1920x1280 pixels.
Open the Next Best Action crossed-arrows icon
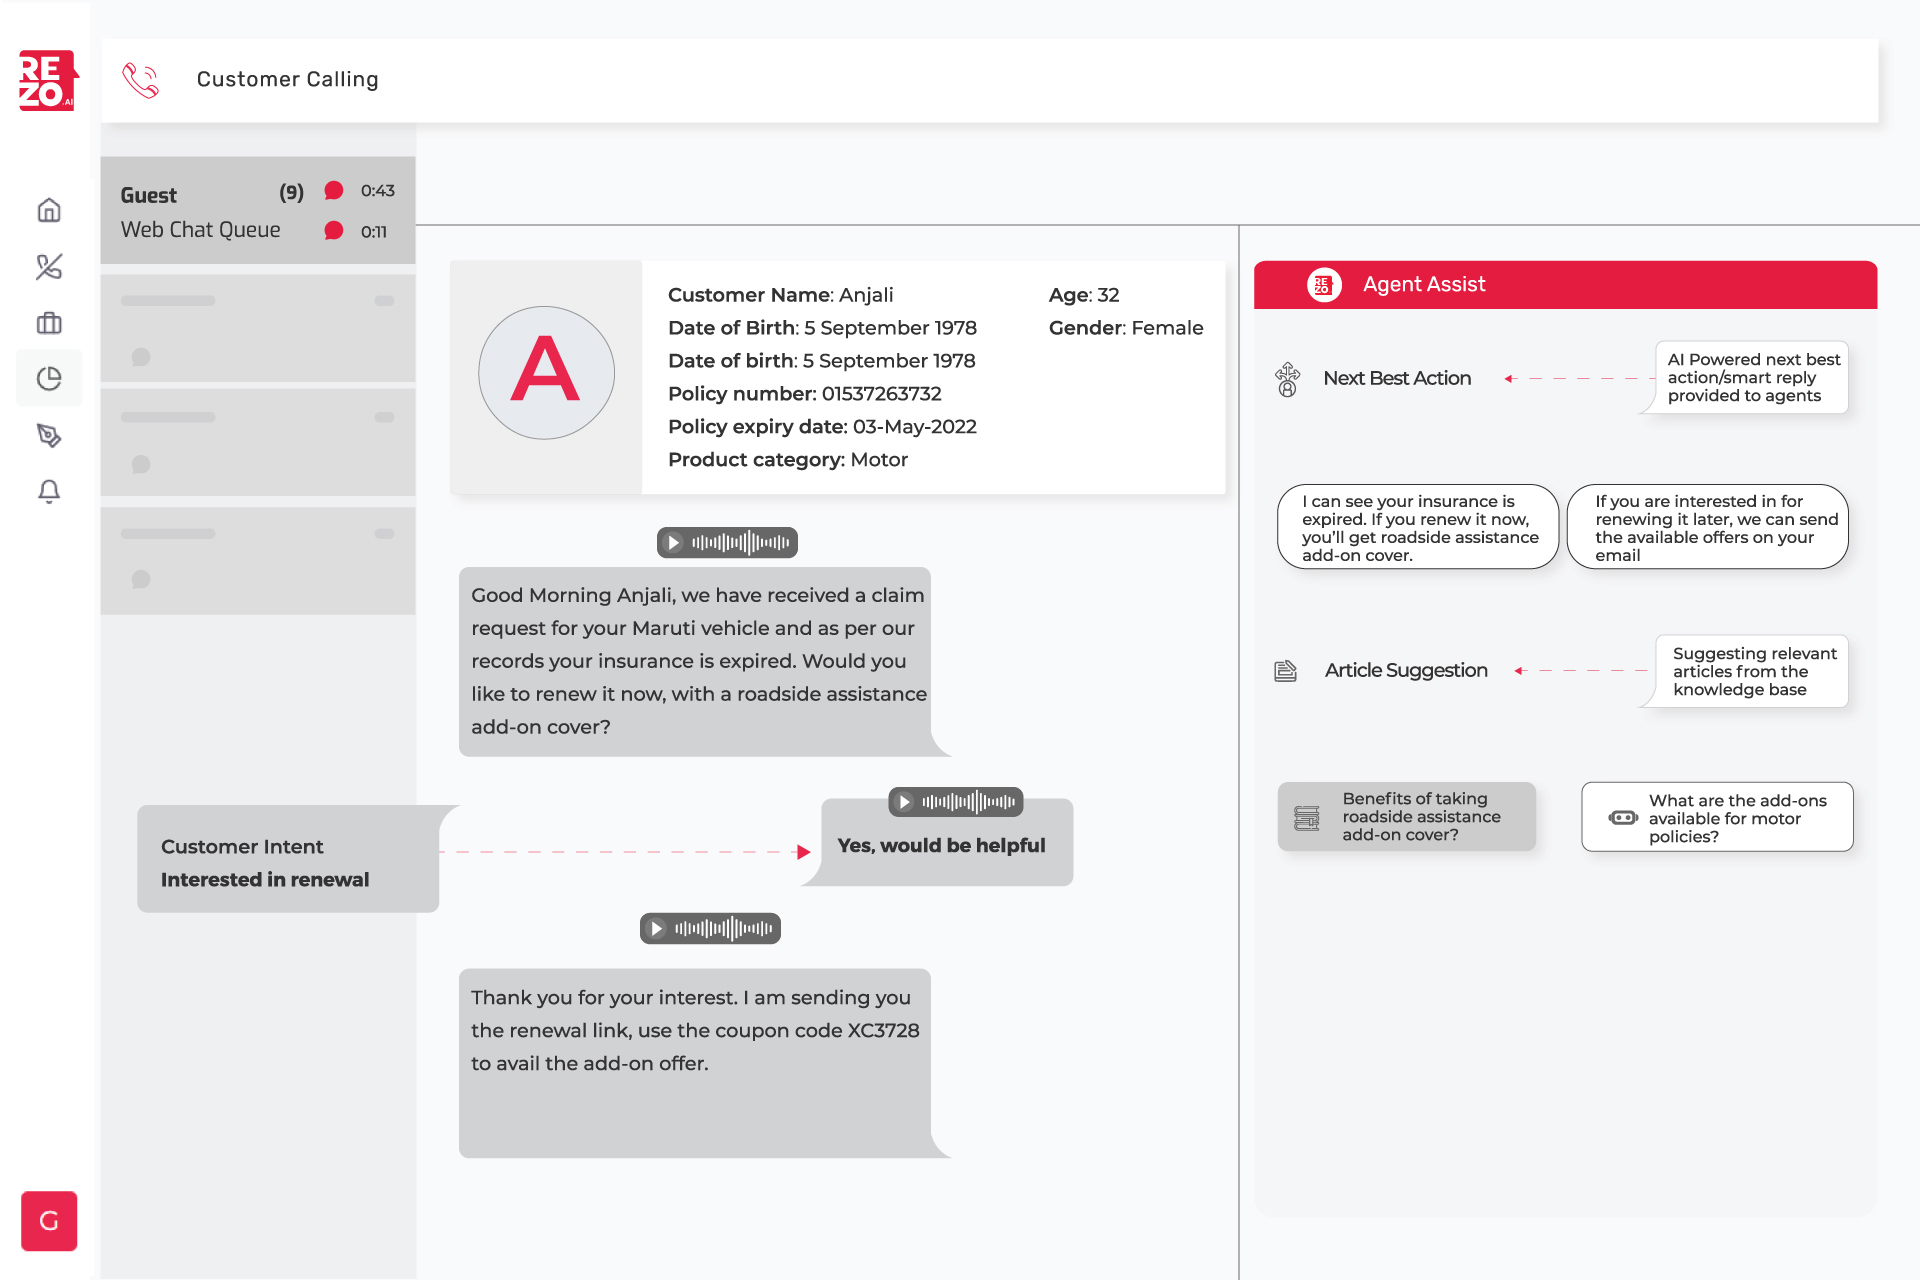pyautogui.click(x=1287, y=379)
